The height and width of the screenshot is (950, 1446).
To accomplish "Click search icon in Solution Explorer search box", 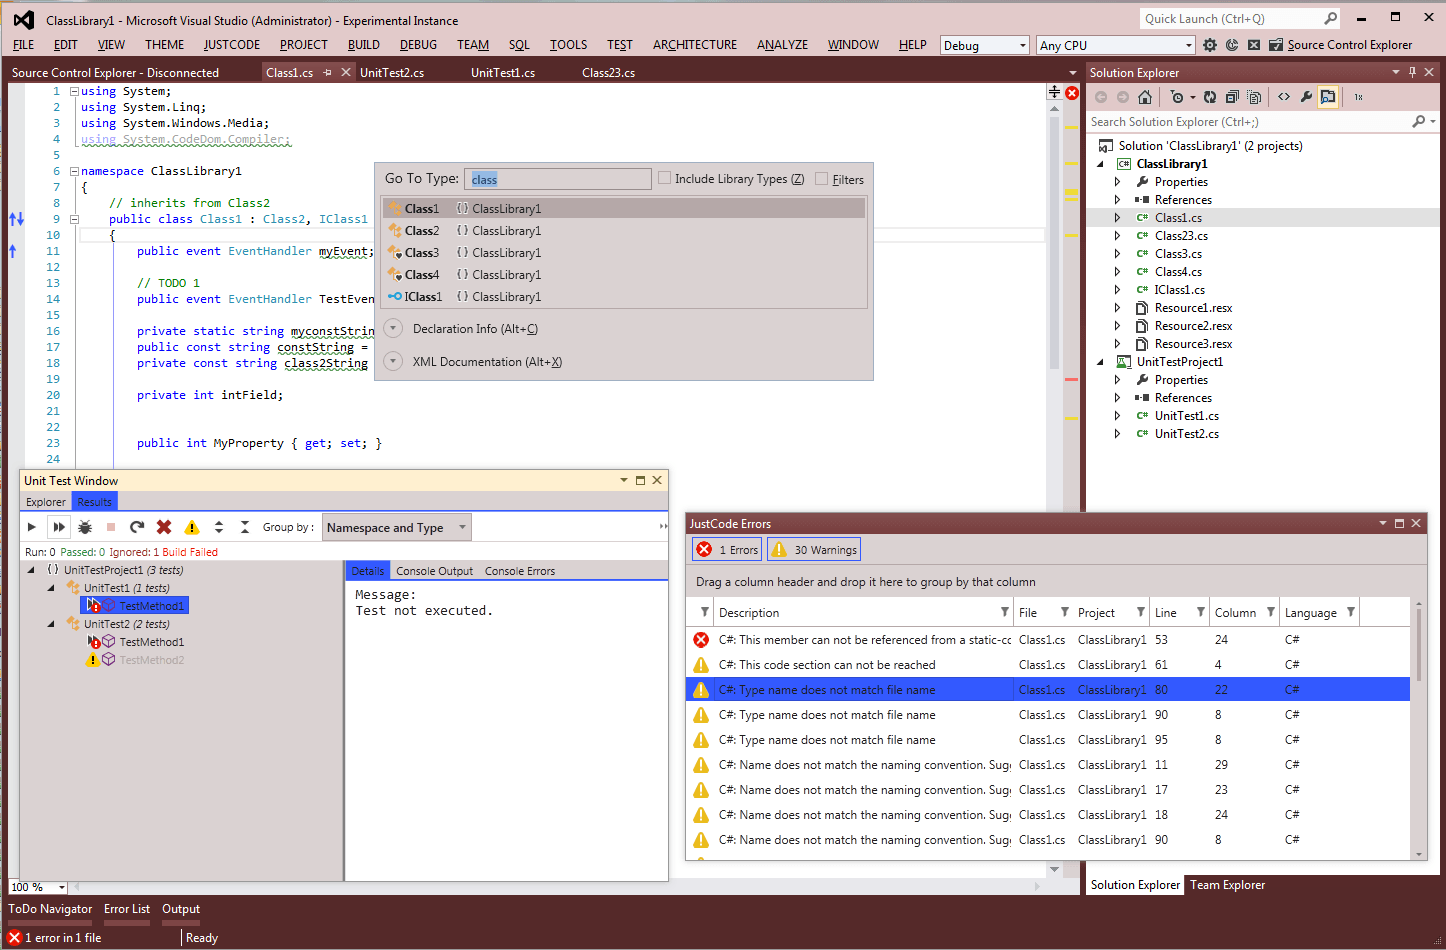I will click(x=1418, y=122).
